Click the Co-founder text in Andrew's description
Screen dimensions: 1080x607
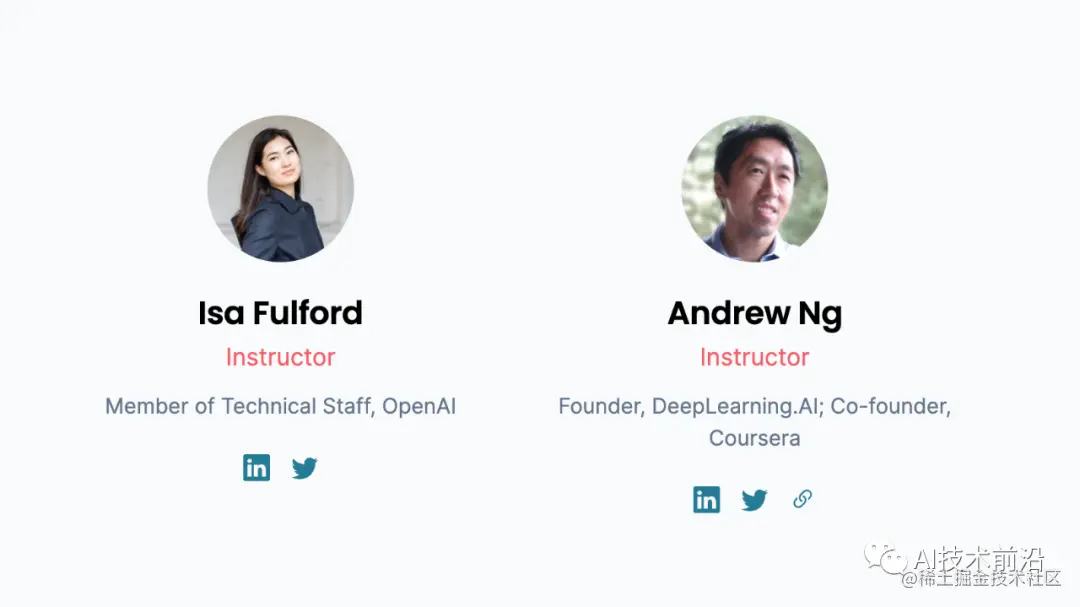click(x=889, y=406)
